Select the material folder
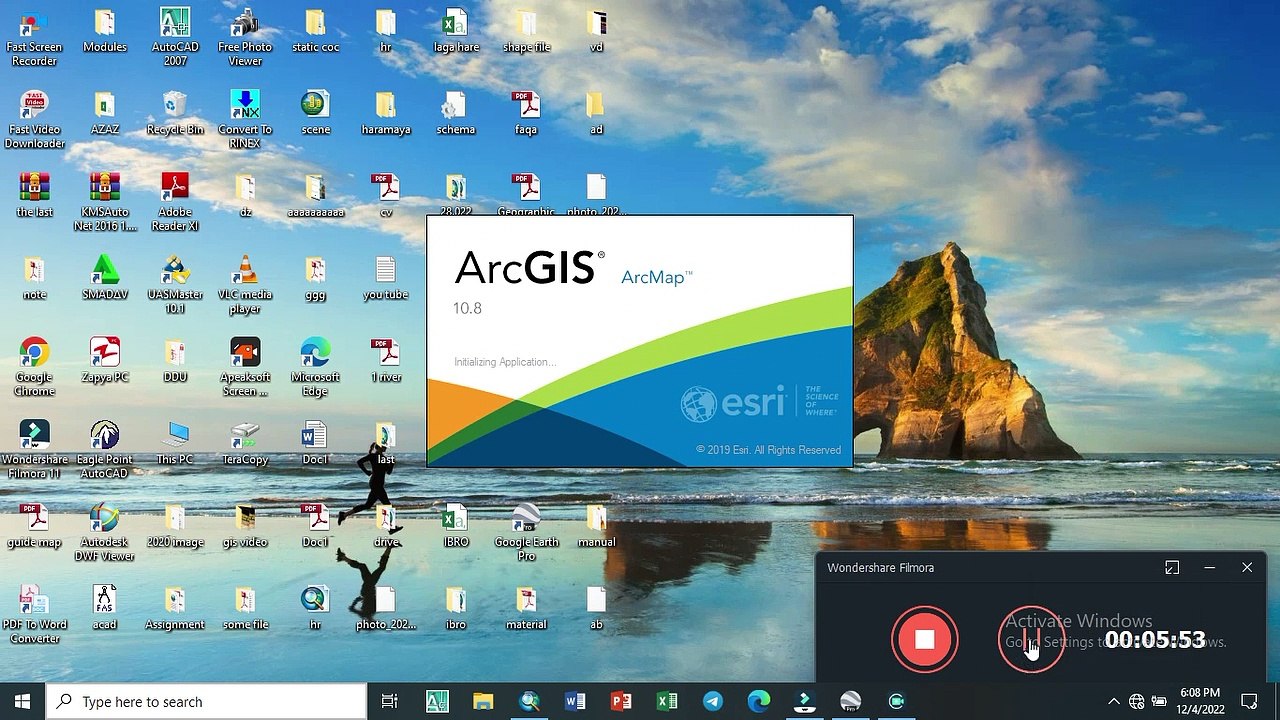1280x720 pixels. pos(526,607)
